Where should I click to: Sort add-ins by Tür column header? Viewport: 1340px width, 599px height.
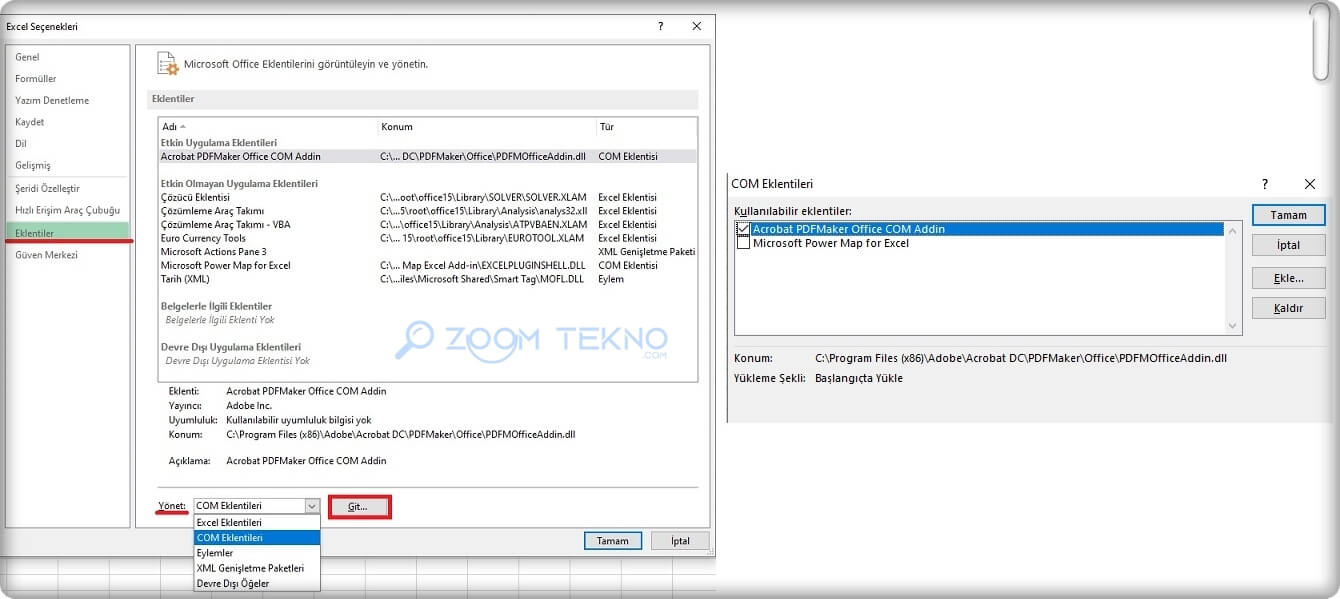[x=646, y=127]
